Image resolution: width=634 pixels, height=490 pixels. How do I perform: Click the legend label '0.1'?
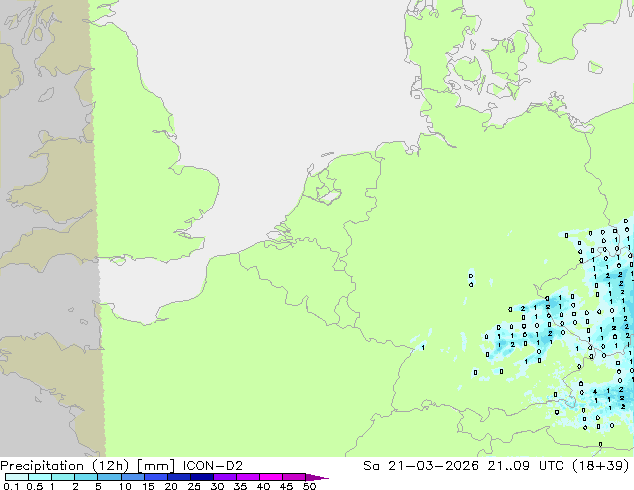[11, 486]
